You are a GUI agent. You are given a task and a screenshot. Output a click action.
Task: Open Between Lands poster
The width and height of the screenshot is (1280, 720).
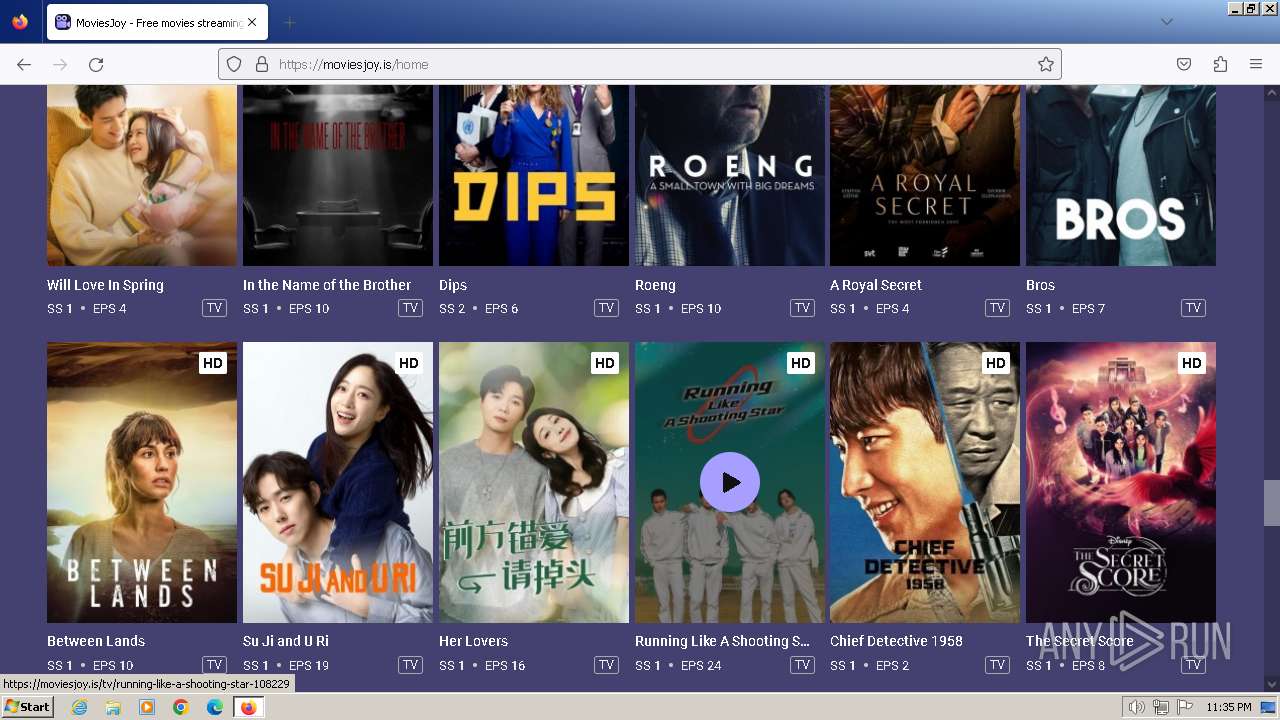[142, 482]
